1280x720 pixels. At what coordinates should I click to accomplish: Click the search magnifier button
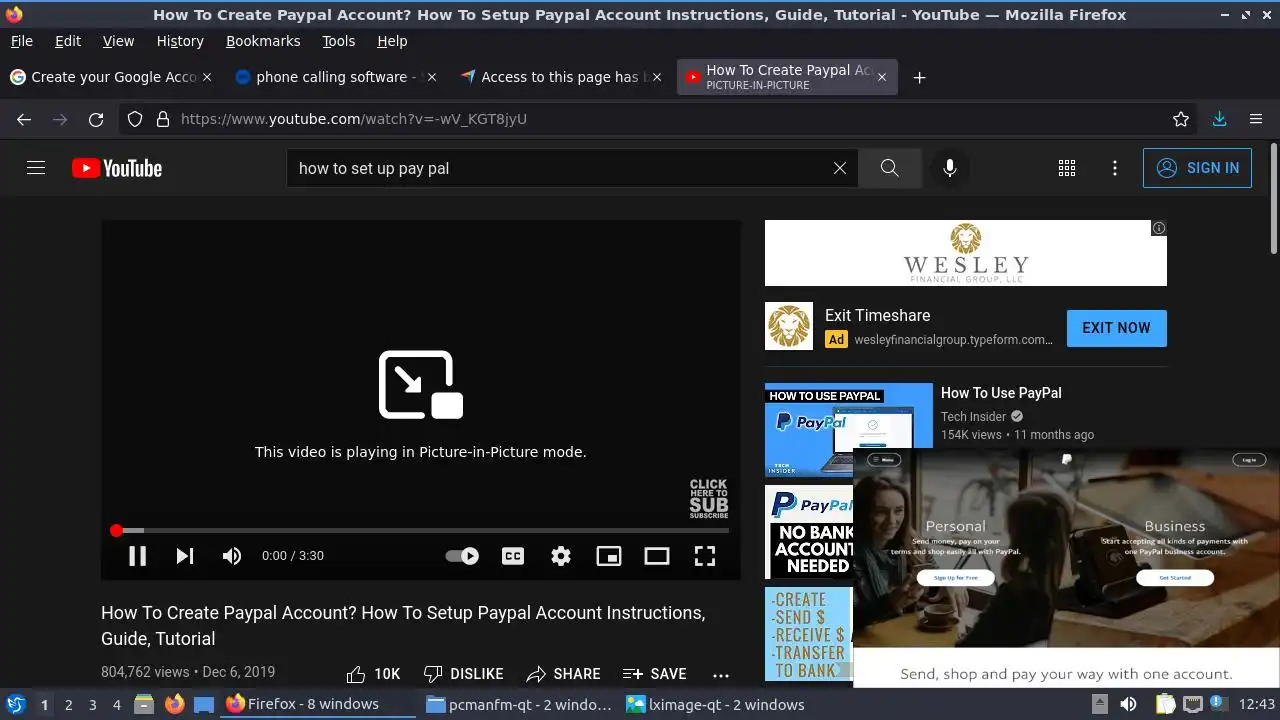890,168
